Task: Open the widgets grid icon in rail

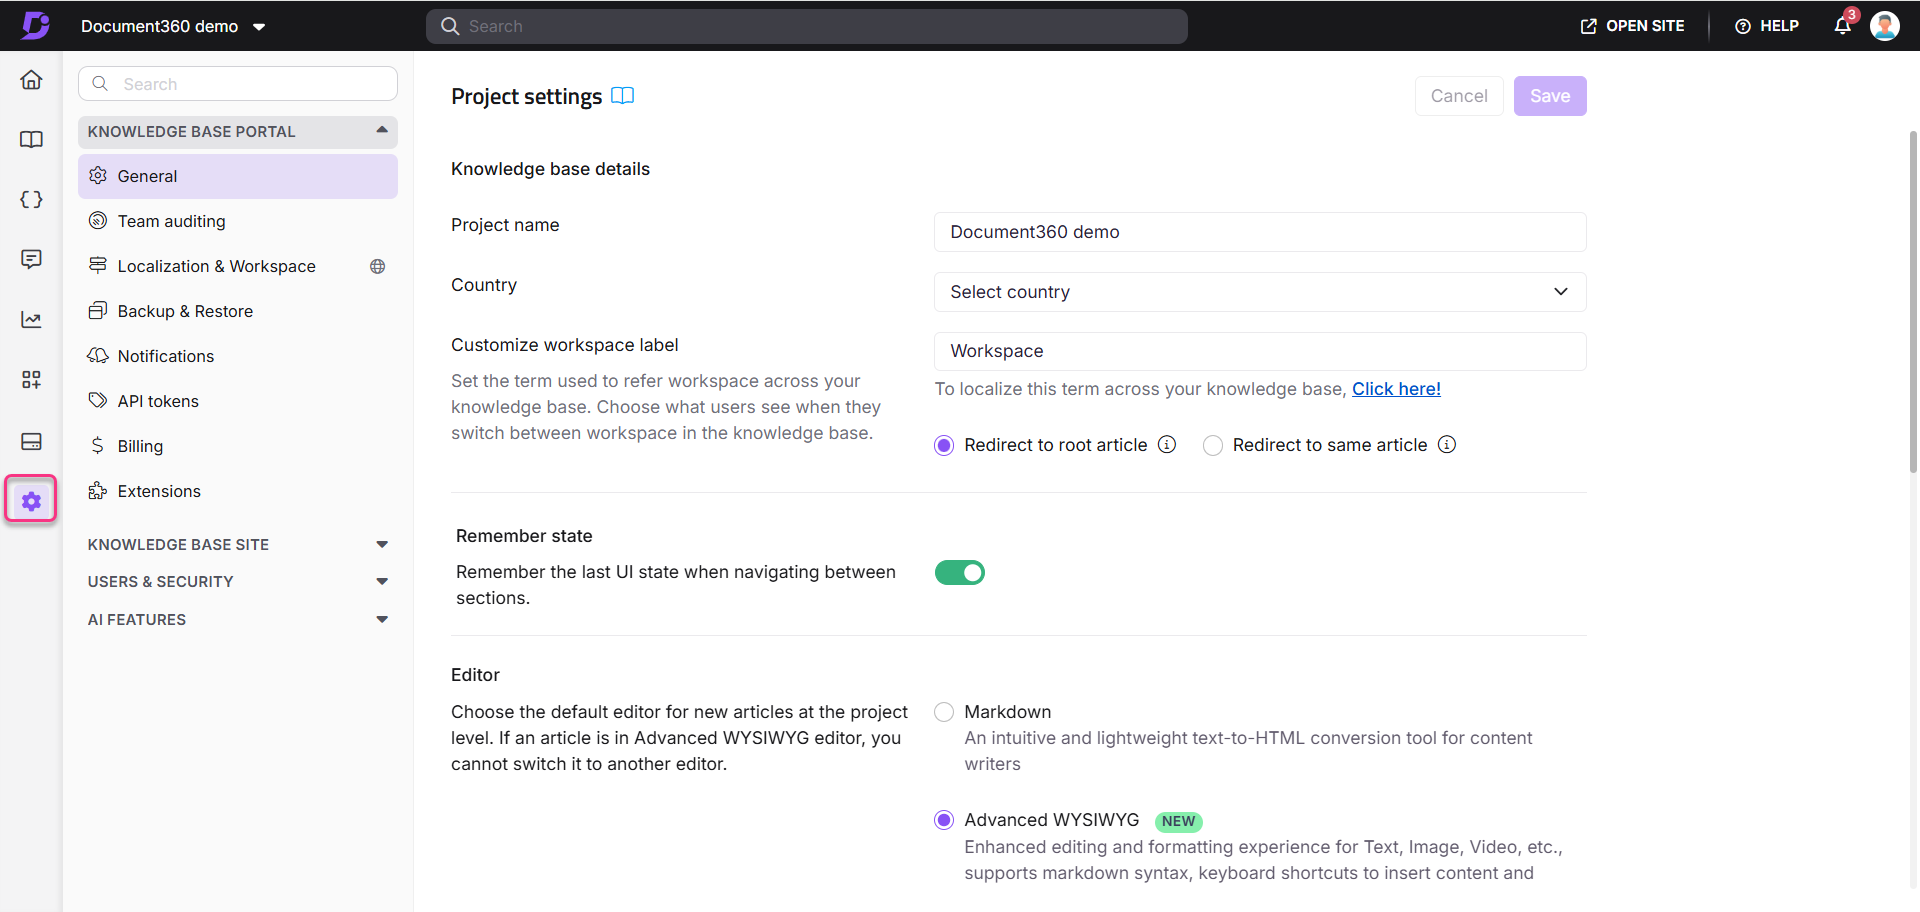Action: coord(31,380)
